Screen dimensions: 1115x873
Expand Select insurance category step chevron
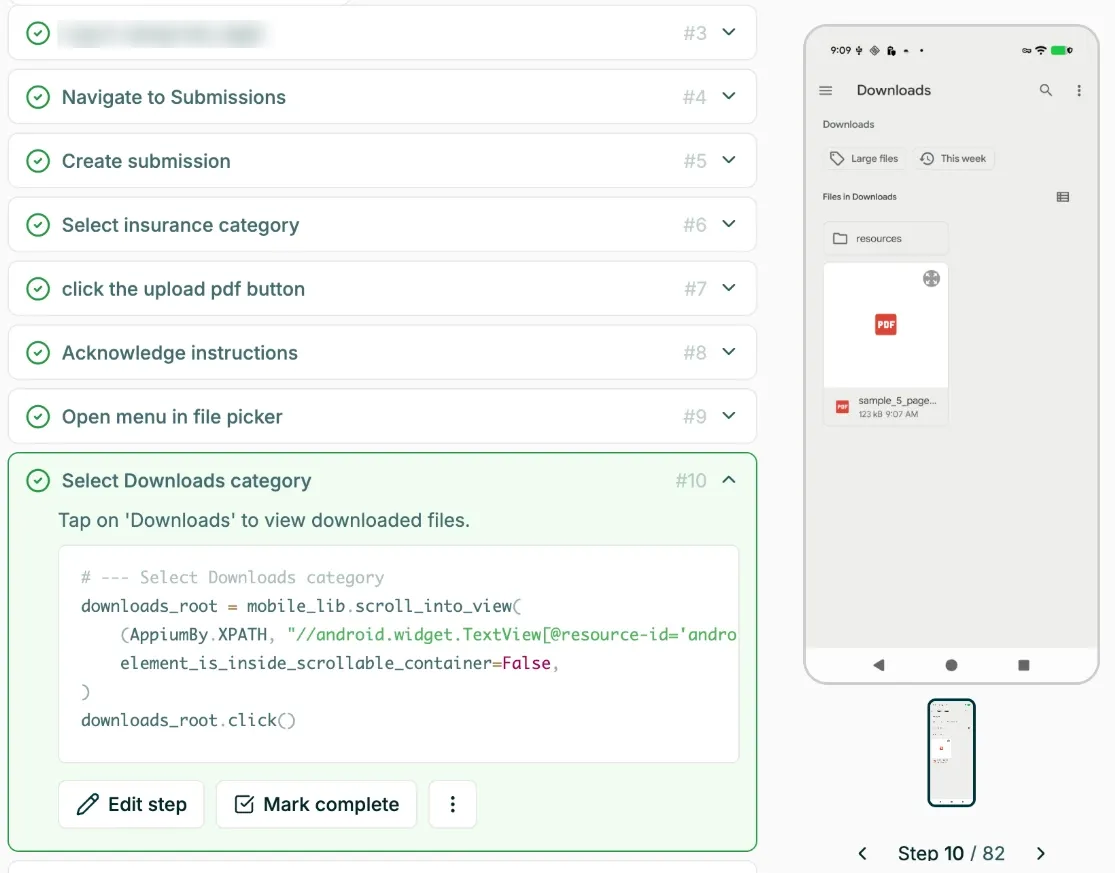(729, 224)
